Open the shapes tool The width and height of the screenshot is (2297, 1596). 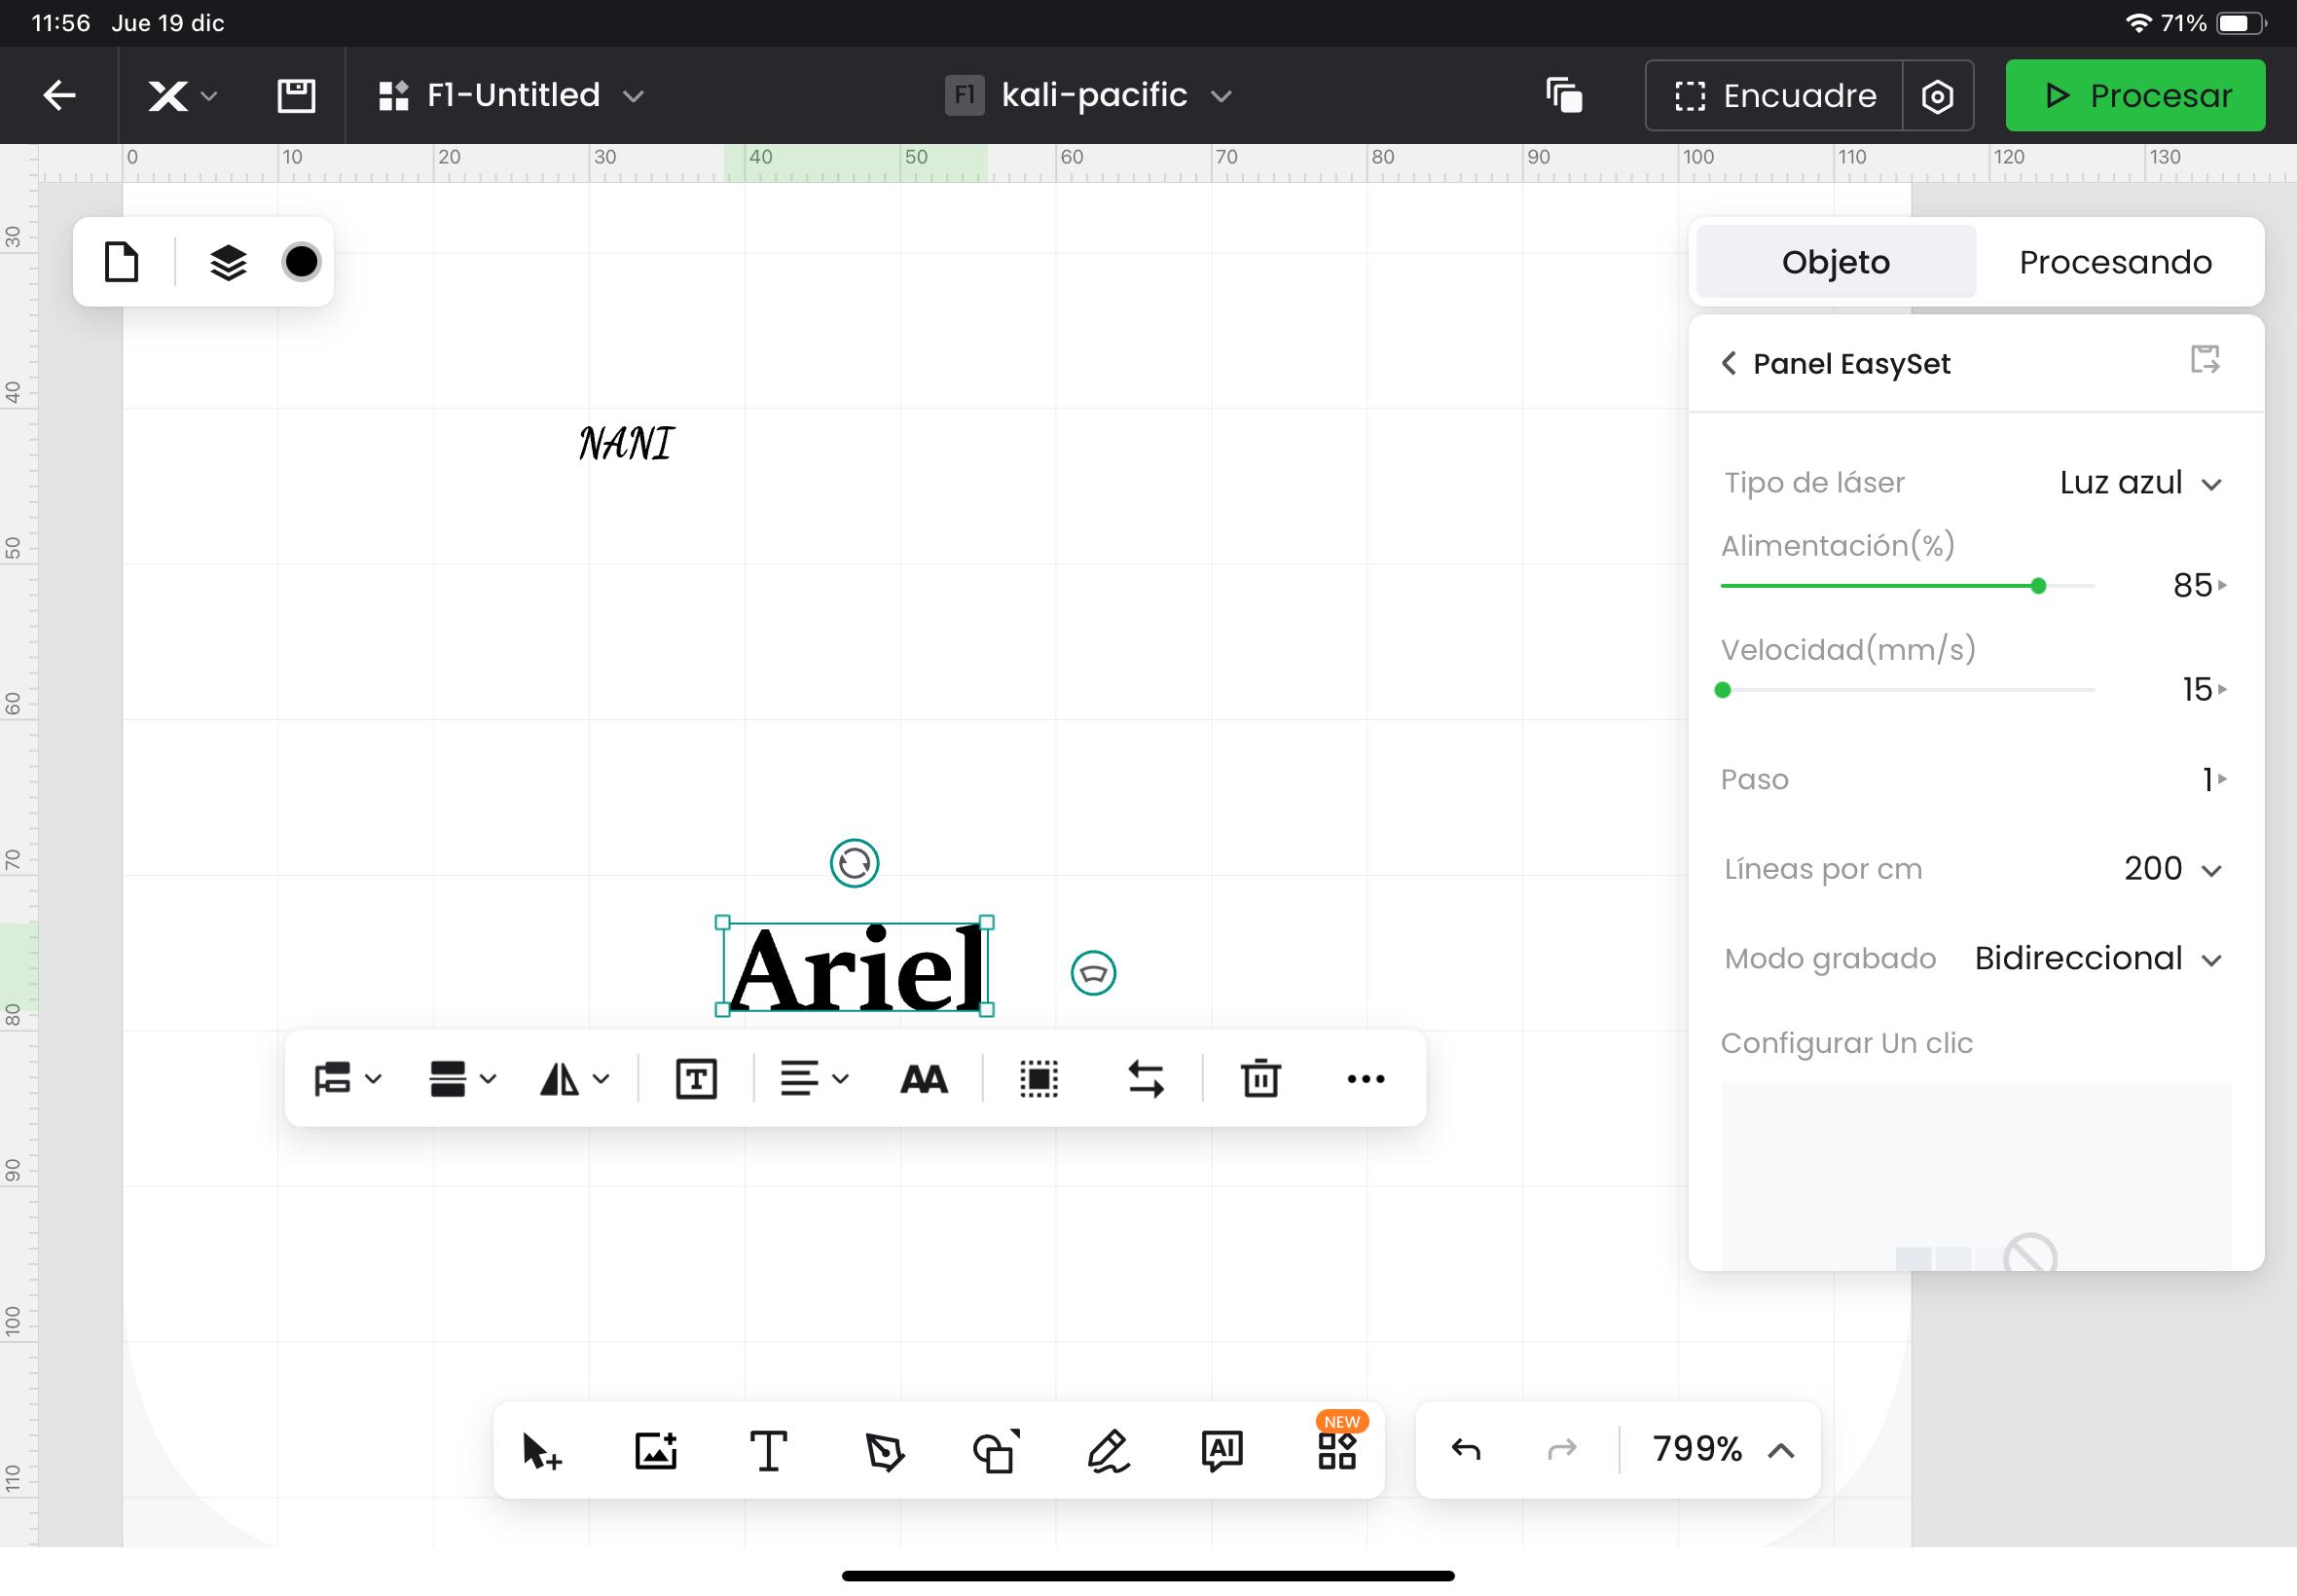pos(996,1450)
